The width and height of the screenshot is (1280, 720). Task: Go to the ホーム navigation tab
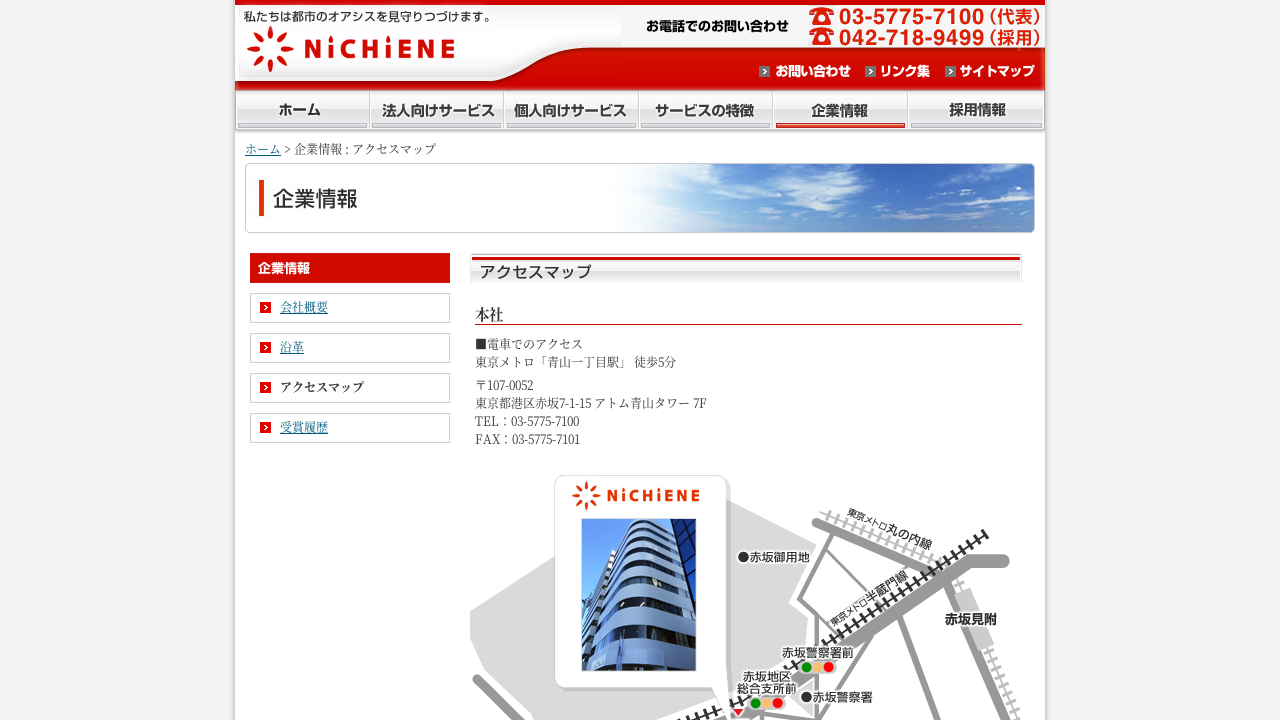tap(302, 111)
